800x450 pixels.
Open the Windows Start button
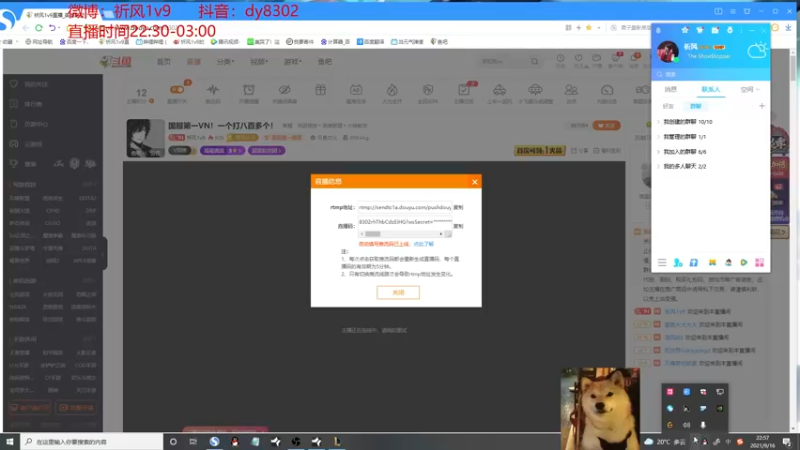10,441
